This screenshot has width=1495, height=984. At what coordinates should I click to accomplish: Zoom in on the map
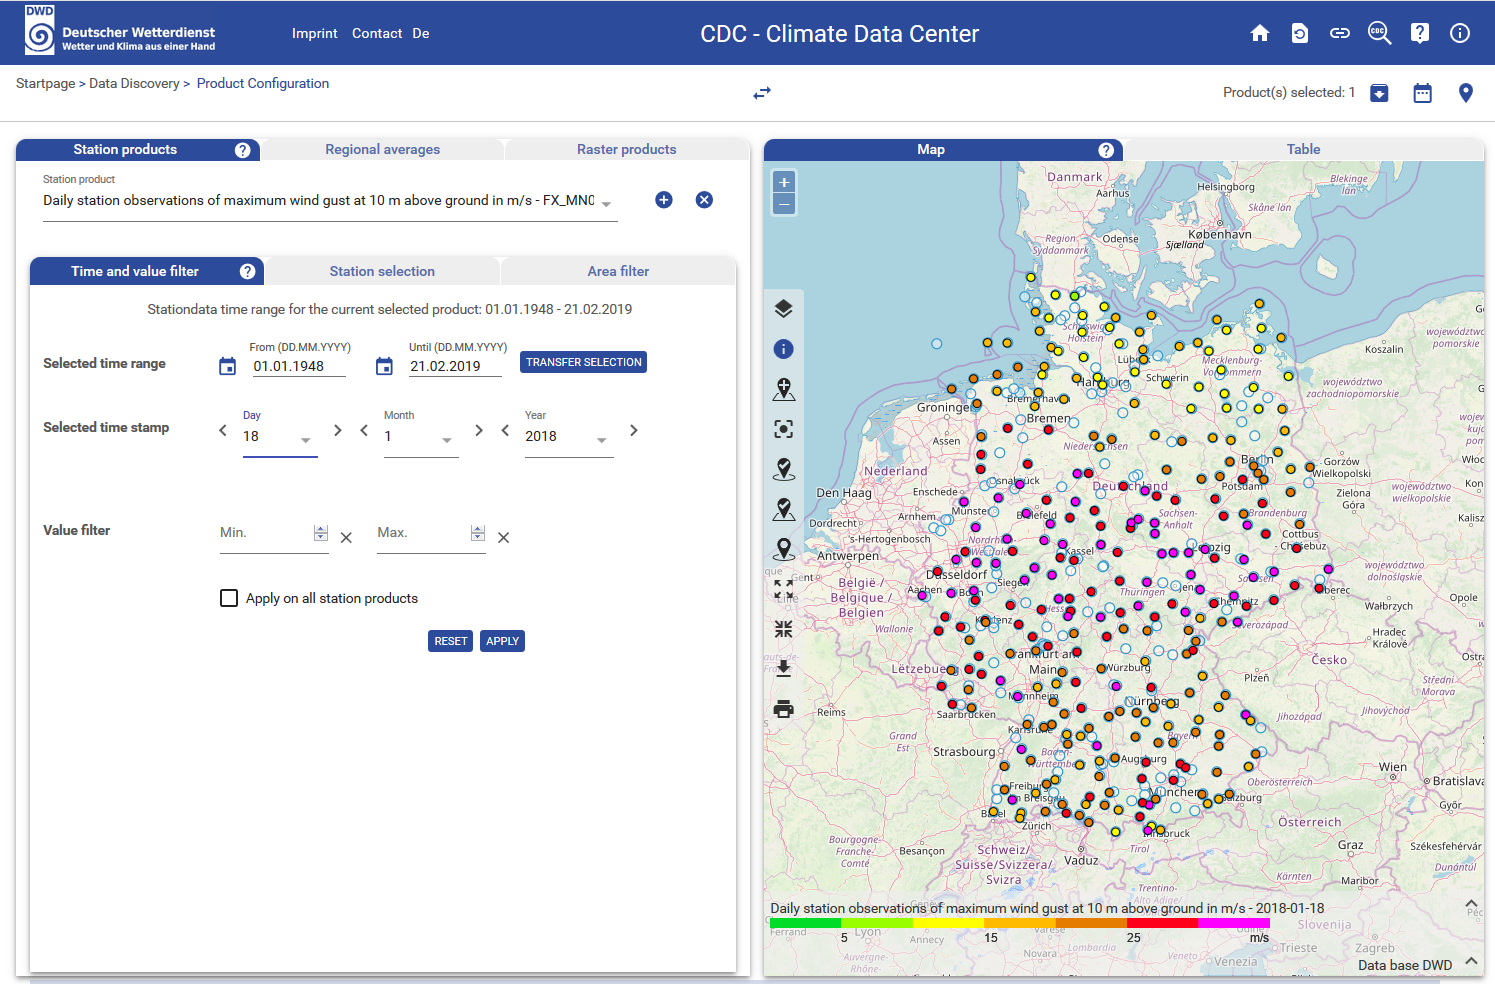[784, 182]
